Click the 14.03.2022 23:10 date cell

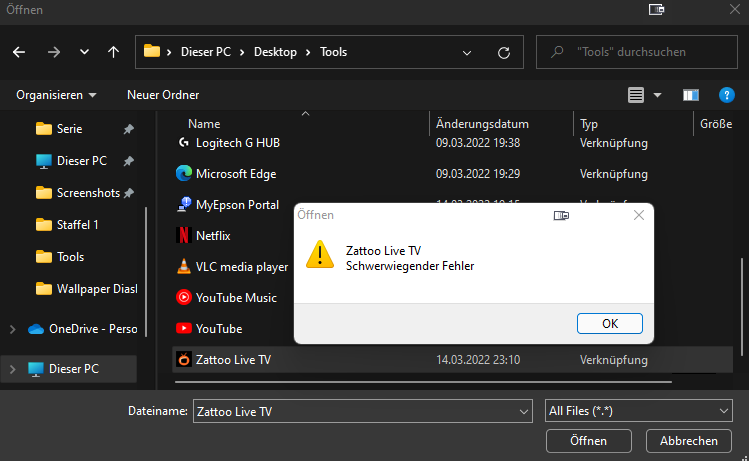pos(478,360)
